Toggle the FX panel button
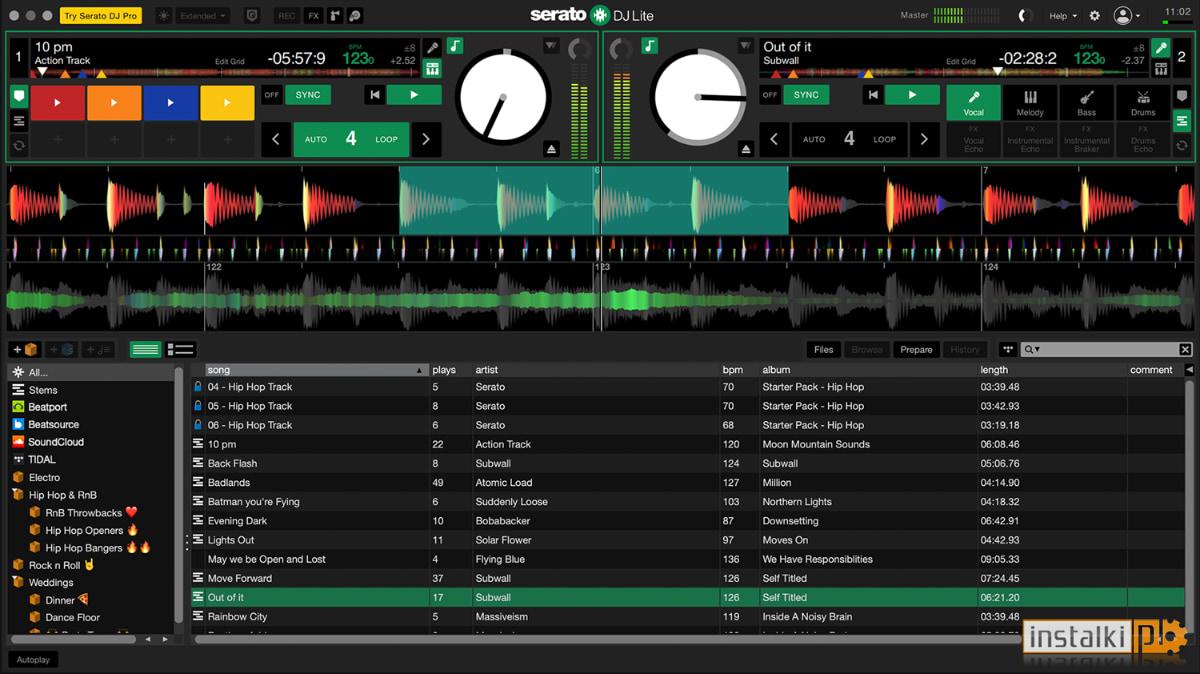 (313, 16)
